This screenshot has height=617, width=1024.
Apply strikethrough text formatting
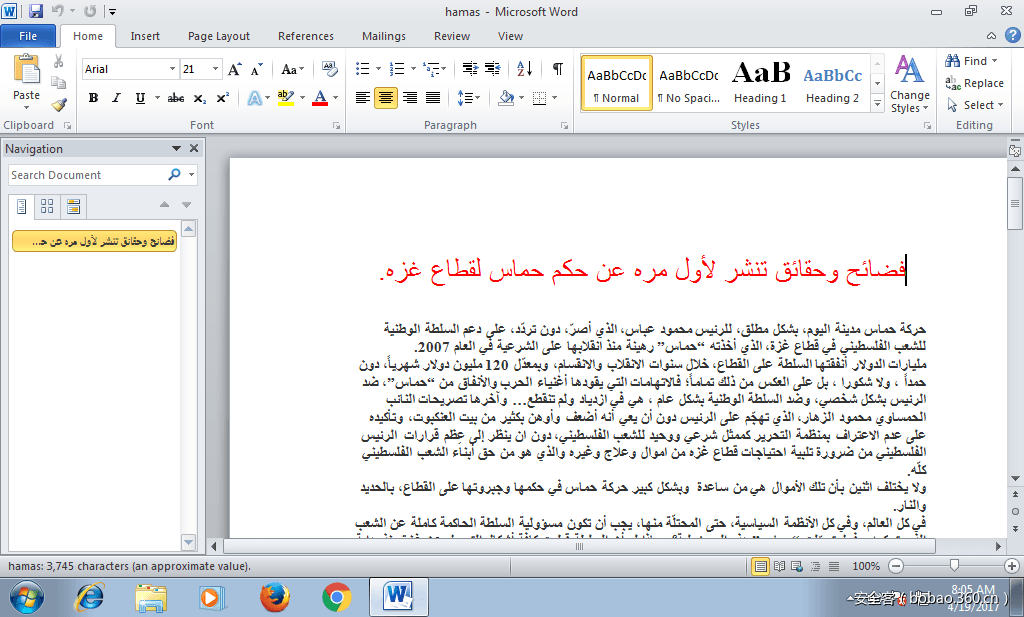click(x=176, y=98)
